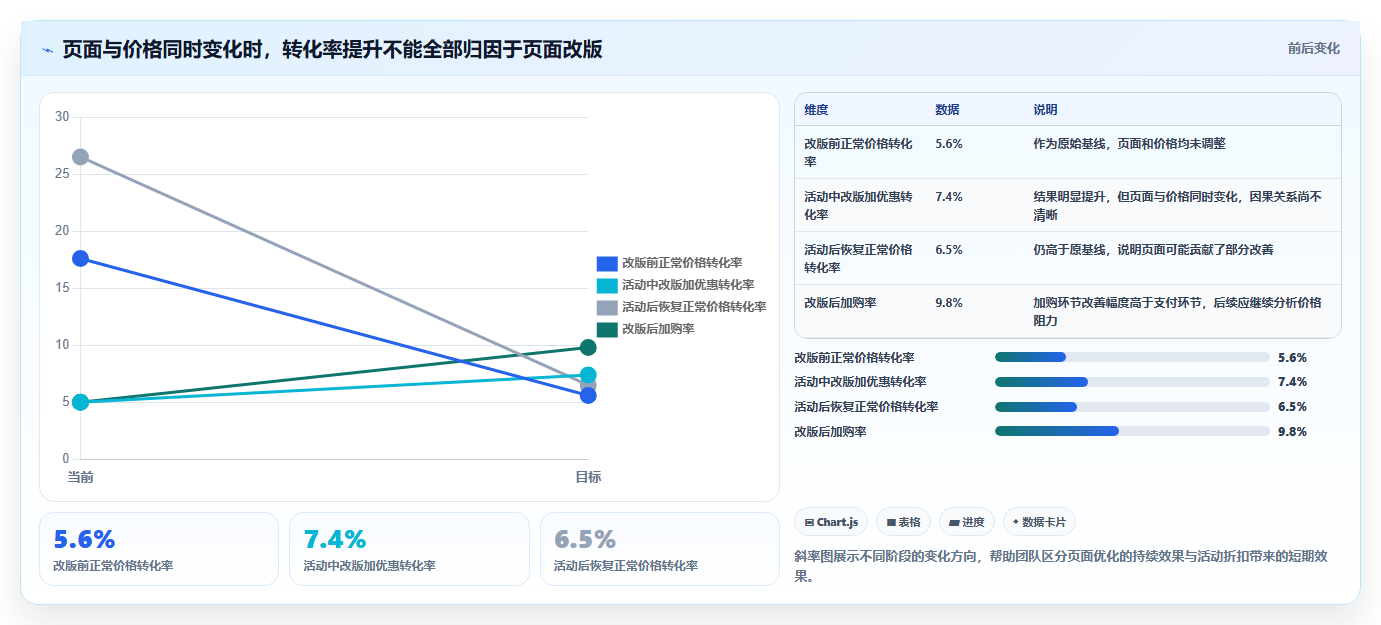Click progress bar for 改版后加购率
This screenshot has height=625, width=1381.
click(1132, 431)
